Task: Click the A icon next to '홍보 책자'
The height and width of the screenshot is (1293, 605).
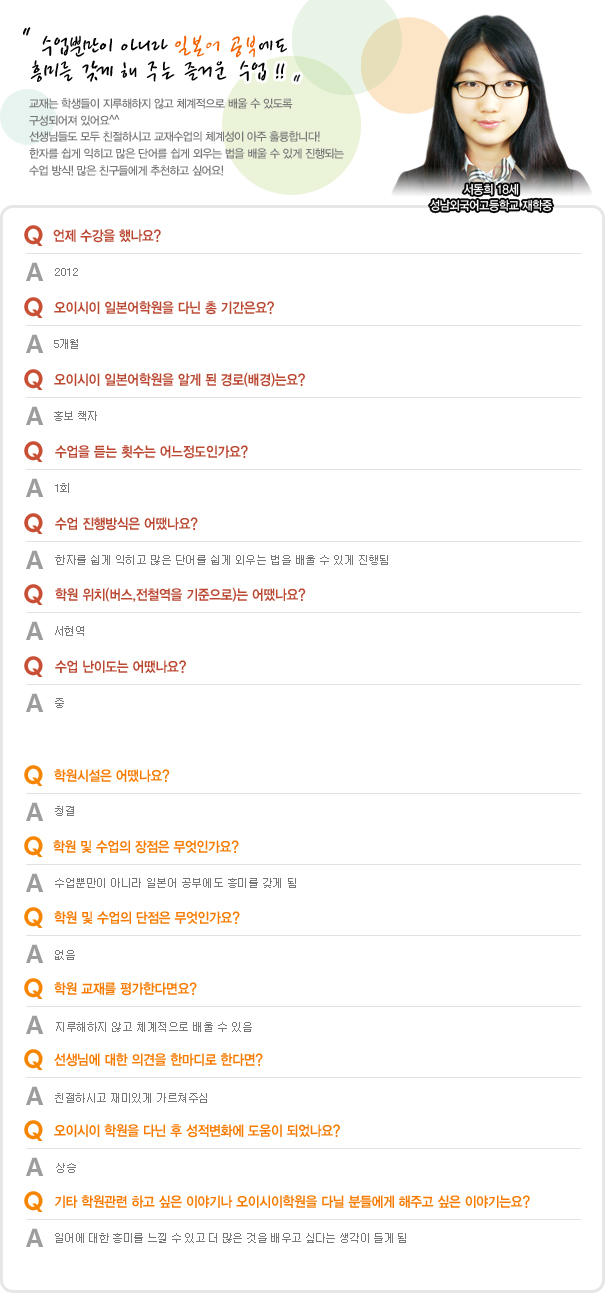Action: [34, 415]
